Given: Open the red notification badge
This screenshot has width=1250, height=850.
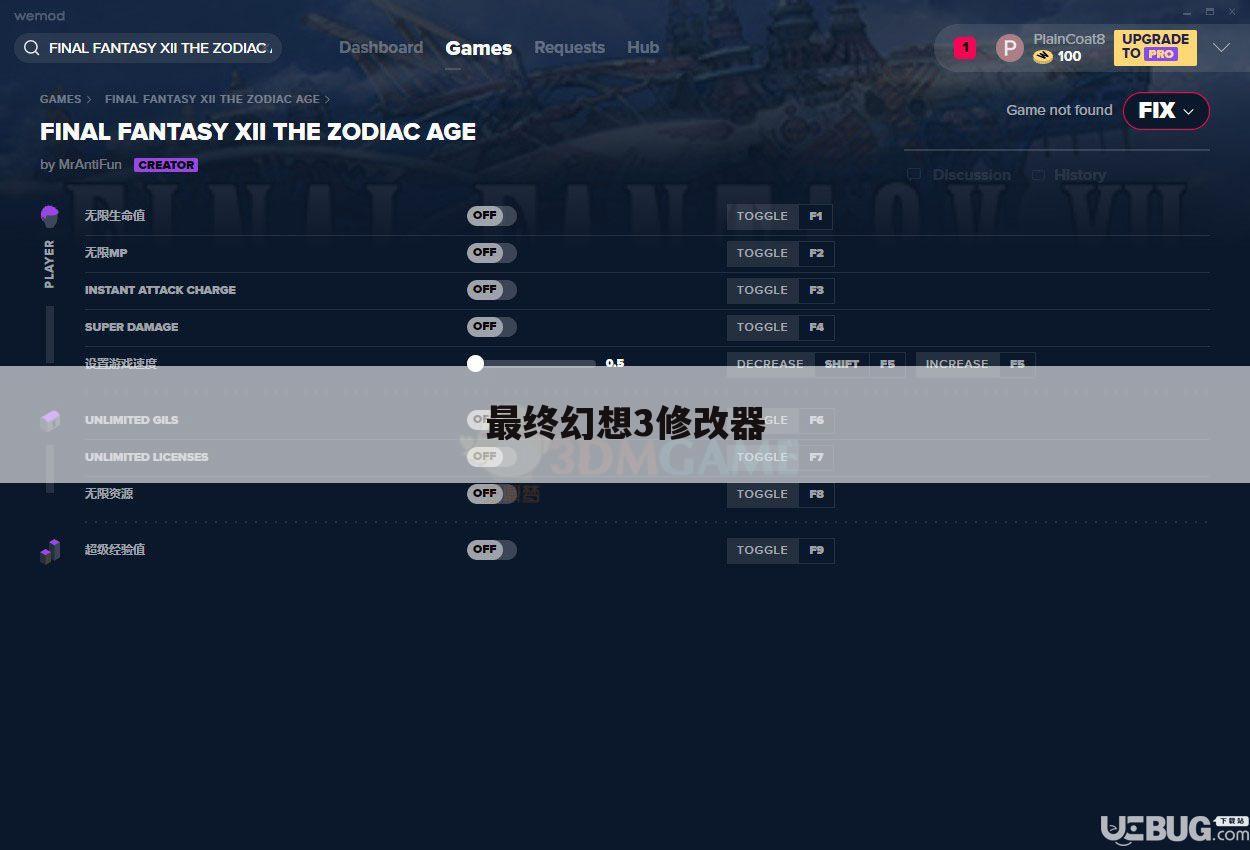Looking at the screenshot, I should click(x=965, y=47).
